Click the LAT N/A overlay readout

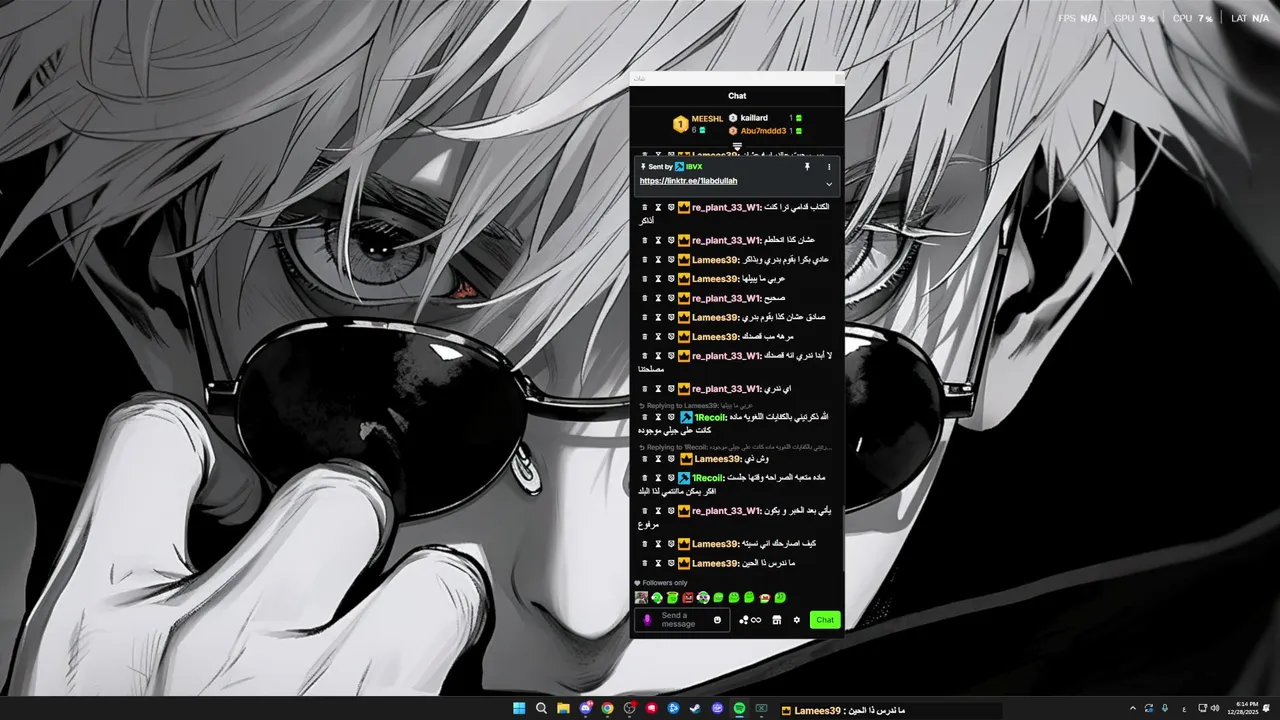1250,18
